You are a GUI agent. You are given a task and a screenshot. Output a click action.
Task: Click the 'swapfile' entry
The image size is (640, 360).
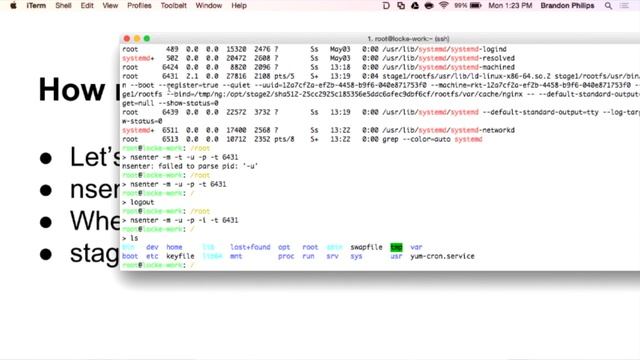(x=367, y=247)
